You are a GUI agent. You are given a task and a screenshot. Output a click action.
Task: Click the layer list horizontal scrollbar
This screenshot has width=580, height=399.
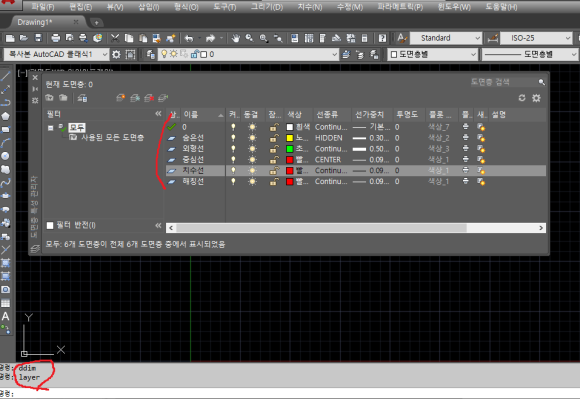point(321,228)
